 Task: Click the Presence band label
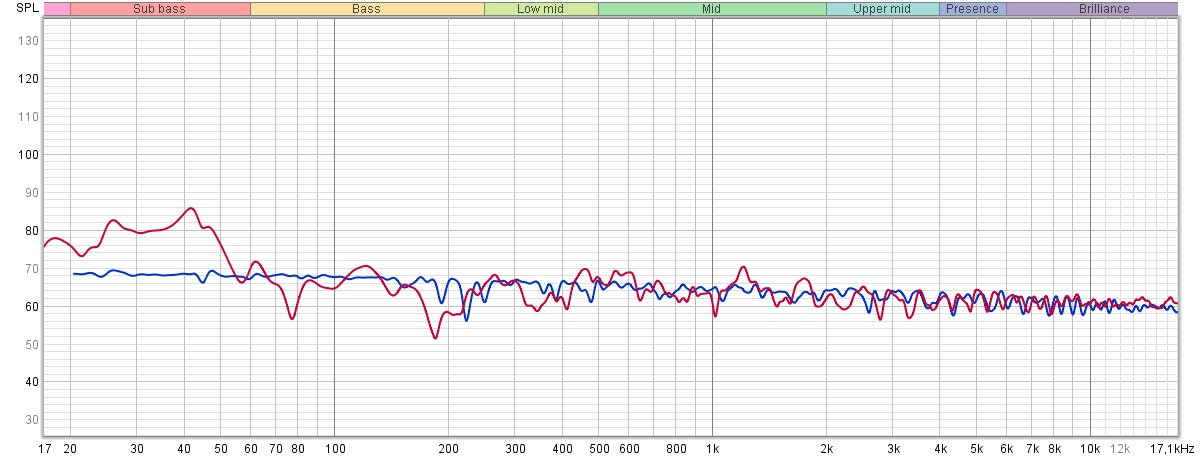972,9
